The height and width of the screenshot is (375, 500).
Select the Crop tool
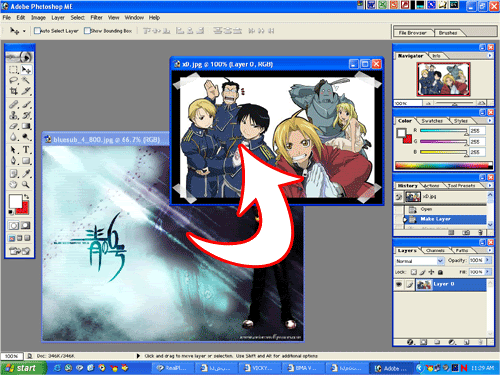13,91
